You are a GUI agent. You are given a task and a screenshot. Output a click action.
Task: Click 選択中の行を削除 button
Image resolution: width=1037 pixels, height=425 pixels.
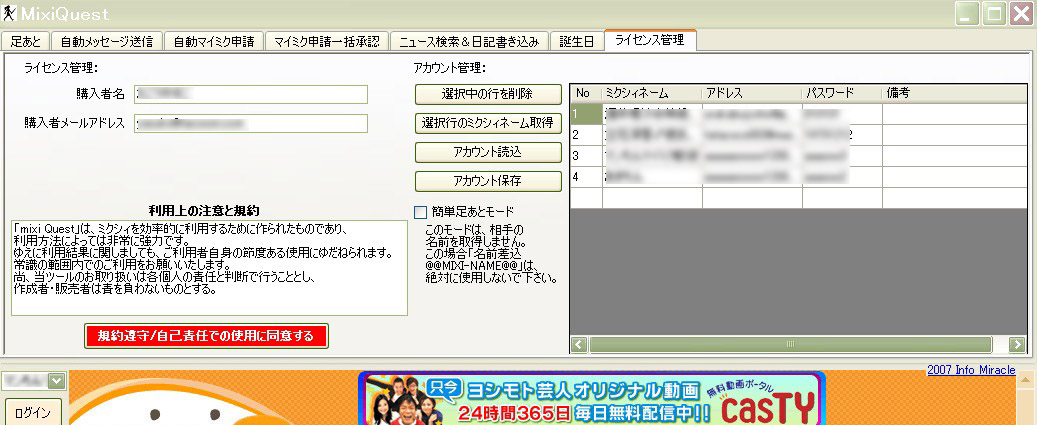coord(488,94)
